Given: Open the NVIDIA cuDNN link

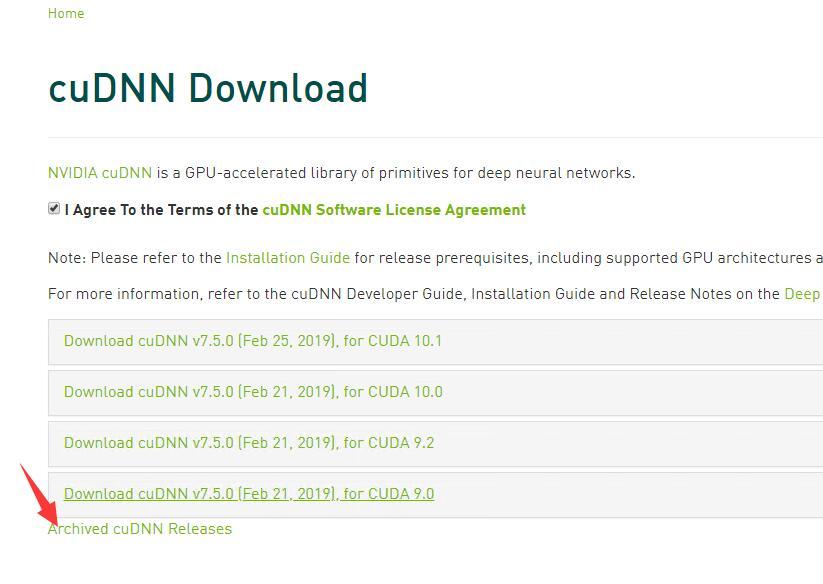Looking at the screenshot, I should (99, 173).
